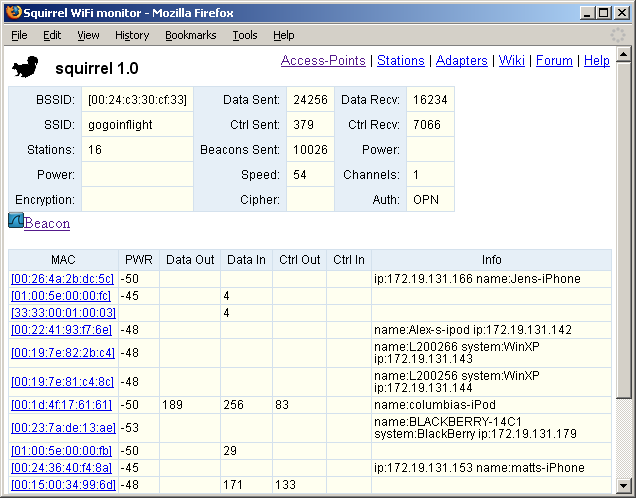This screenshot has height=498, width=636.
Task: Open station 00:19:7e:81:c4:8c link
Action: click(62, 382)
